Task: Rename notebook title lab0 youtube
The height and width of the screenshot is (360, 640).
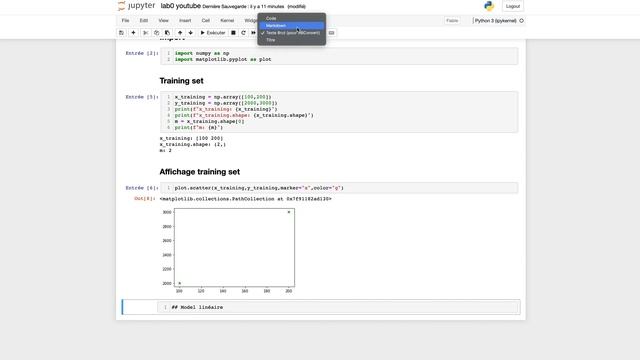Action: 180,6
